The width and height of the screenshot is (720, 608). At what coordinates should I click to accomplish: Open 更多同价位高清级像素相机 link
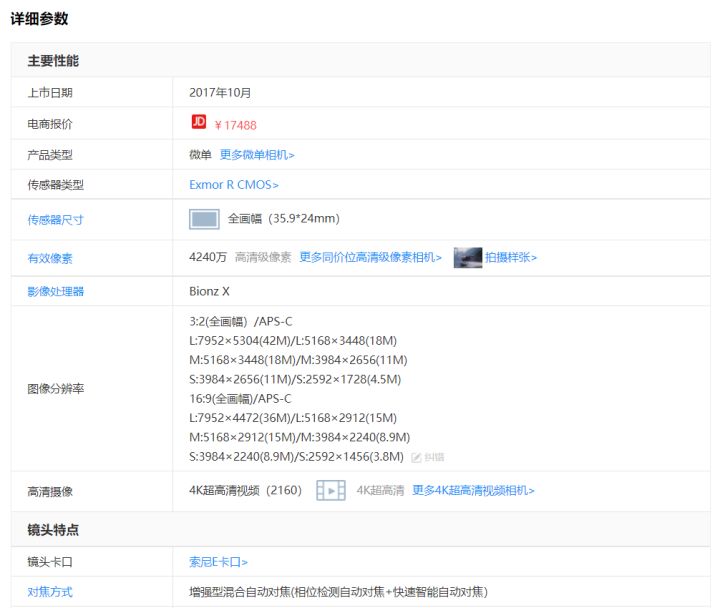tap(371, 257)
